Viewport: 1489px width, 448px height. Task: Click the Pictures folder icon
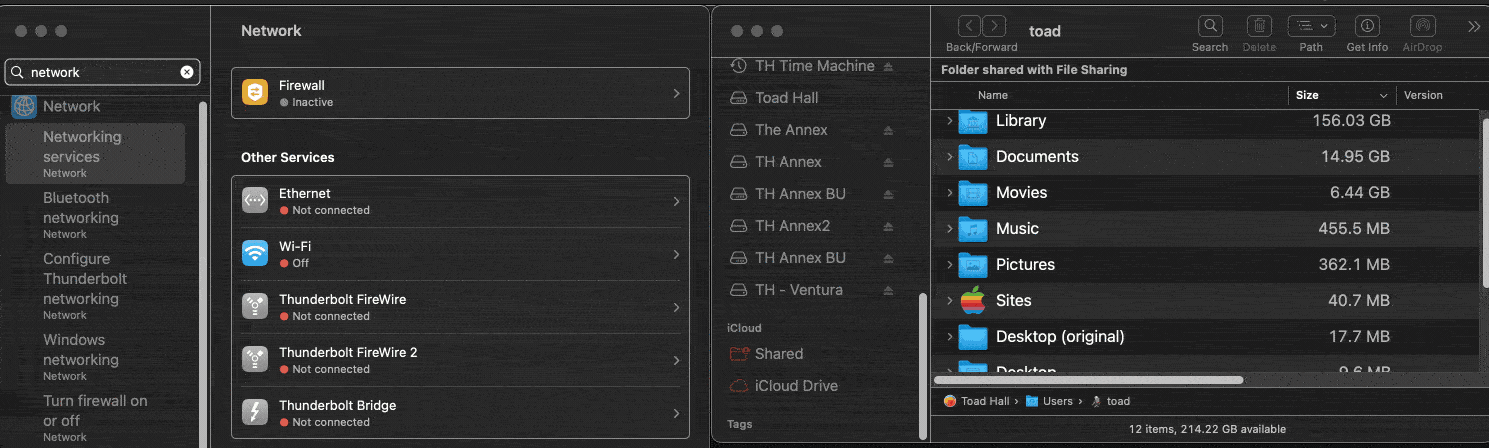point(973,265)
